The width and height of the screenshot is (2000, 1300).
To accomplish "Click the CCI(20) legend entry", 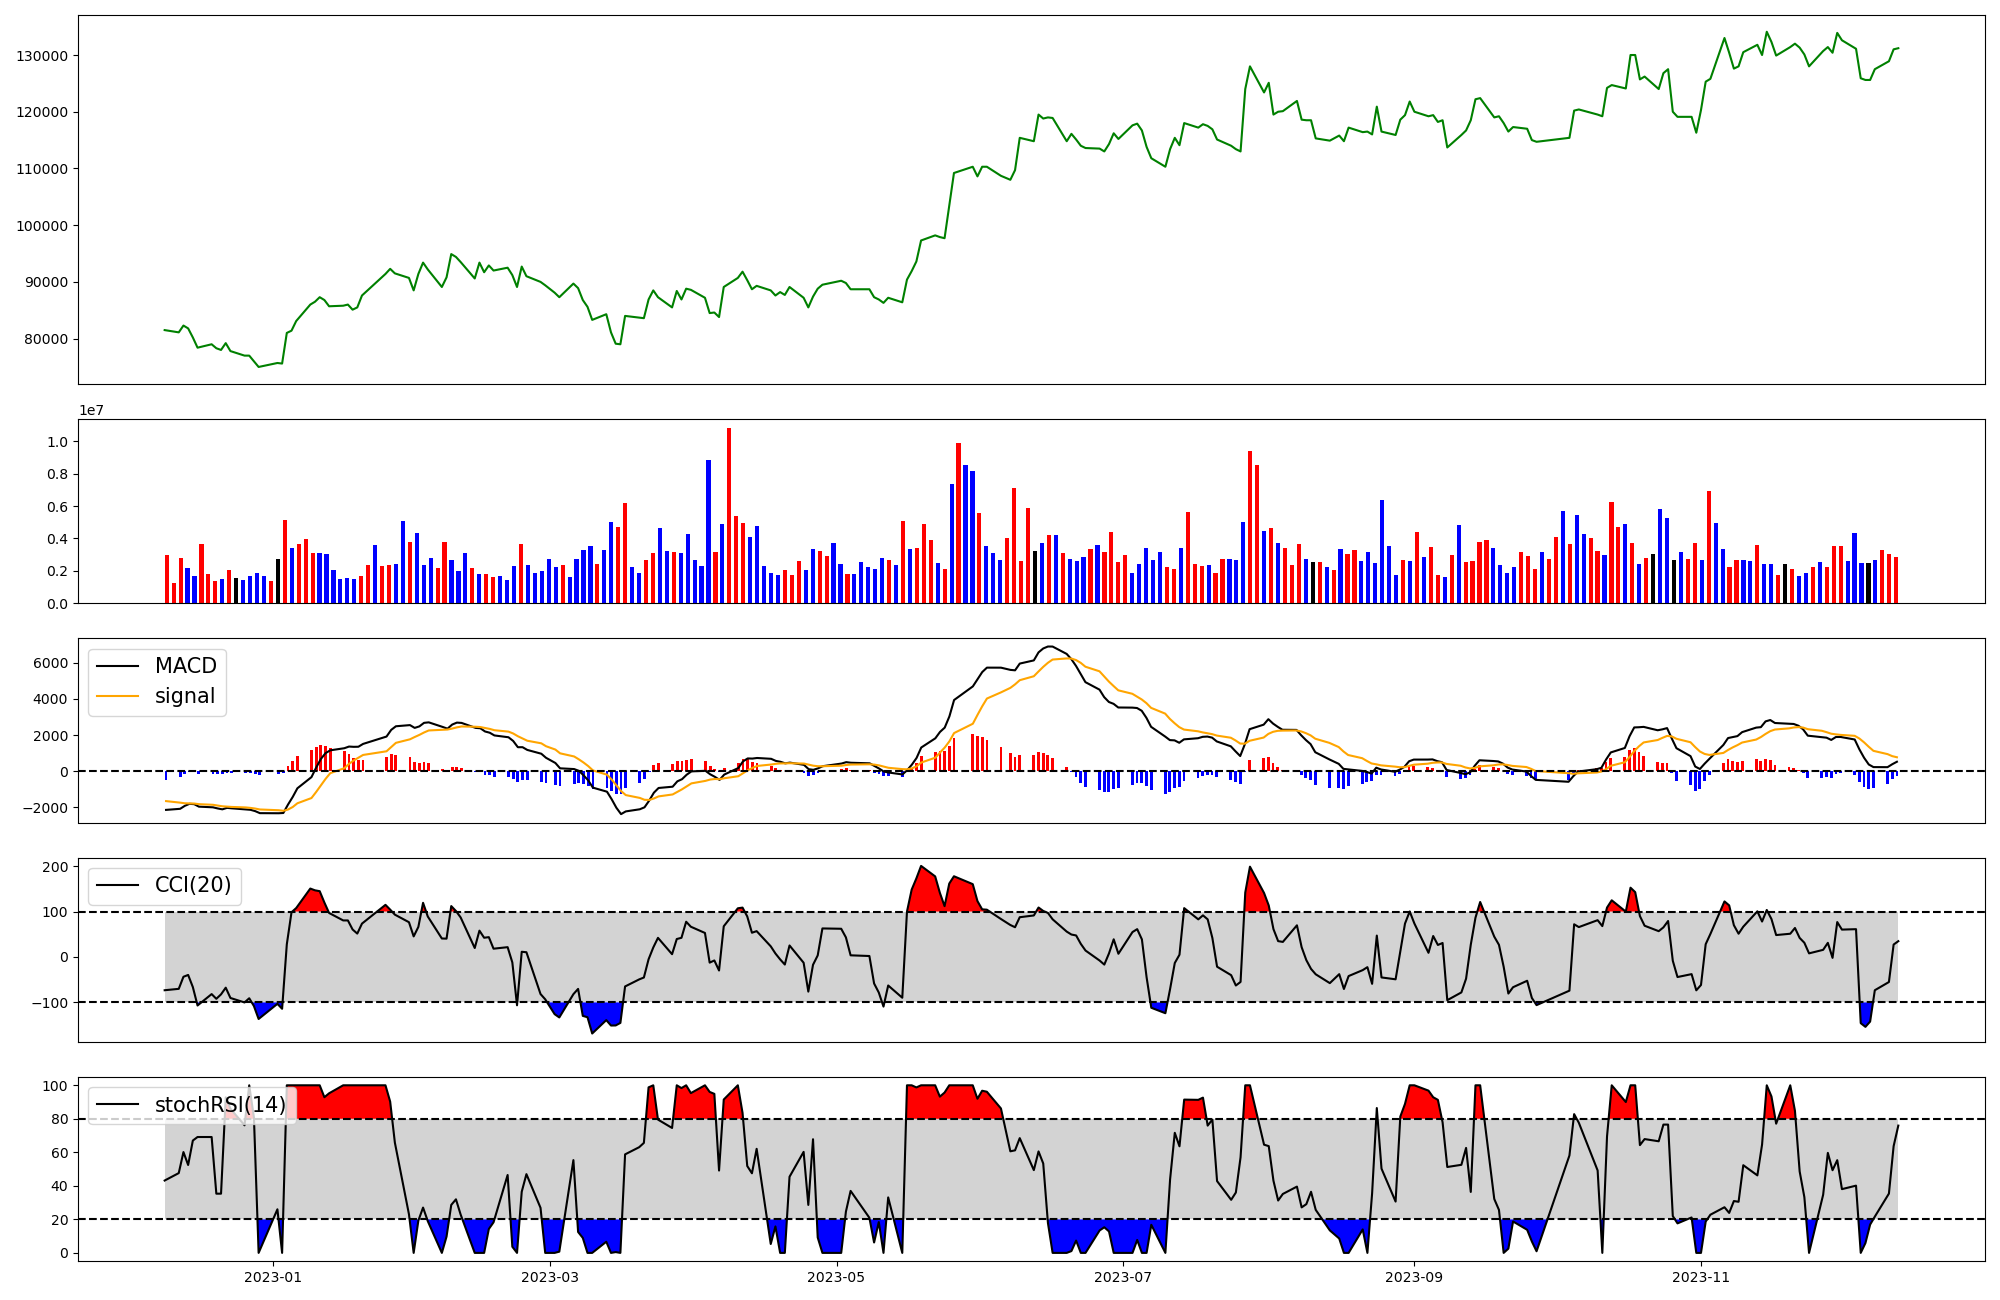I will pyautogui.click(x=192, y=885).
